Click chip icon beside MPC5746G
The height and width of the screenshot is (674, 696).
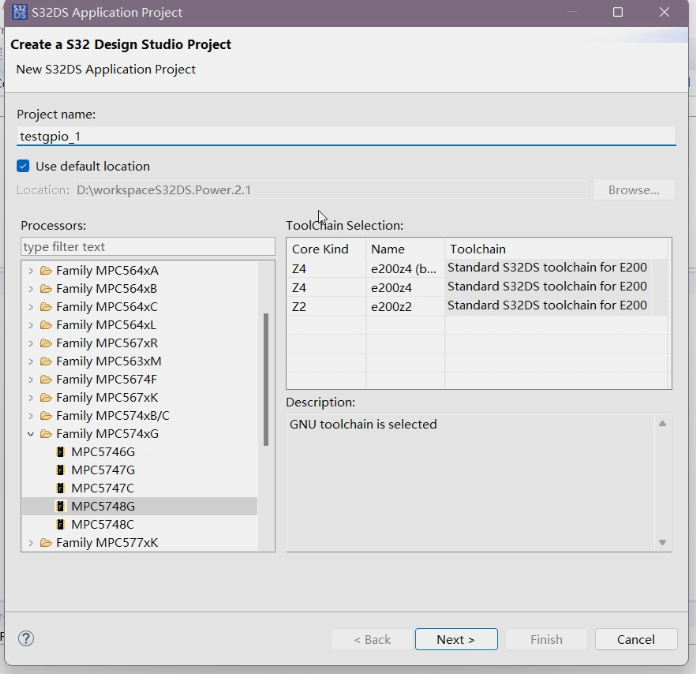61,452
